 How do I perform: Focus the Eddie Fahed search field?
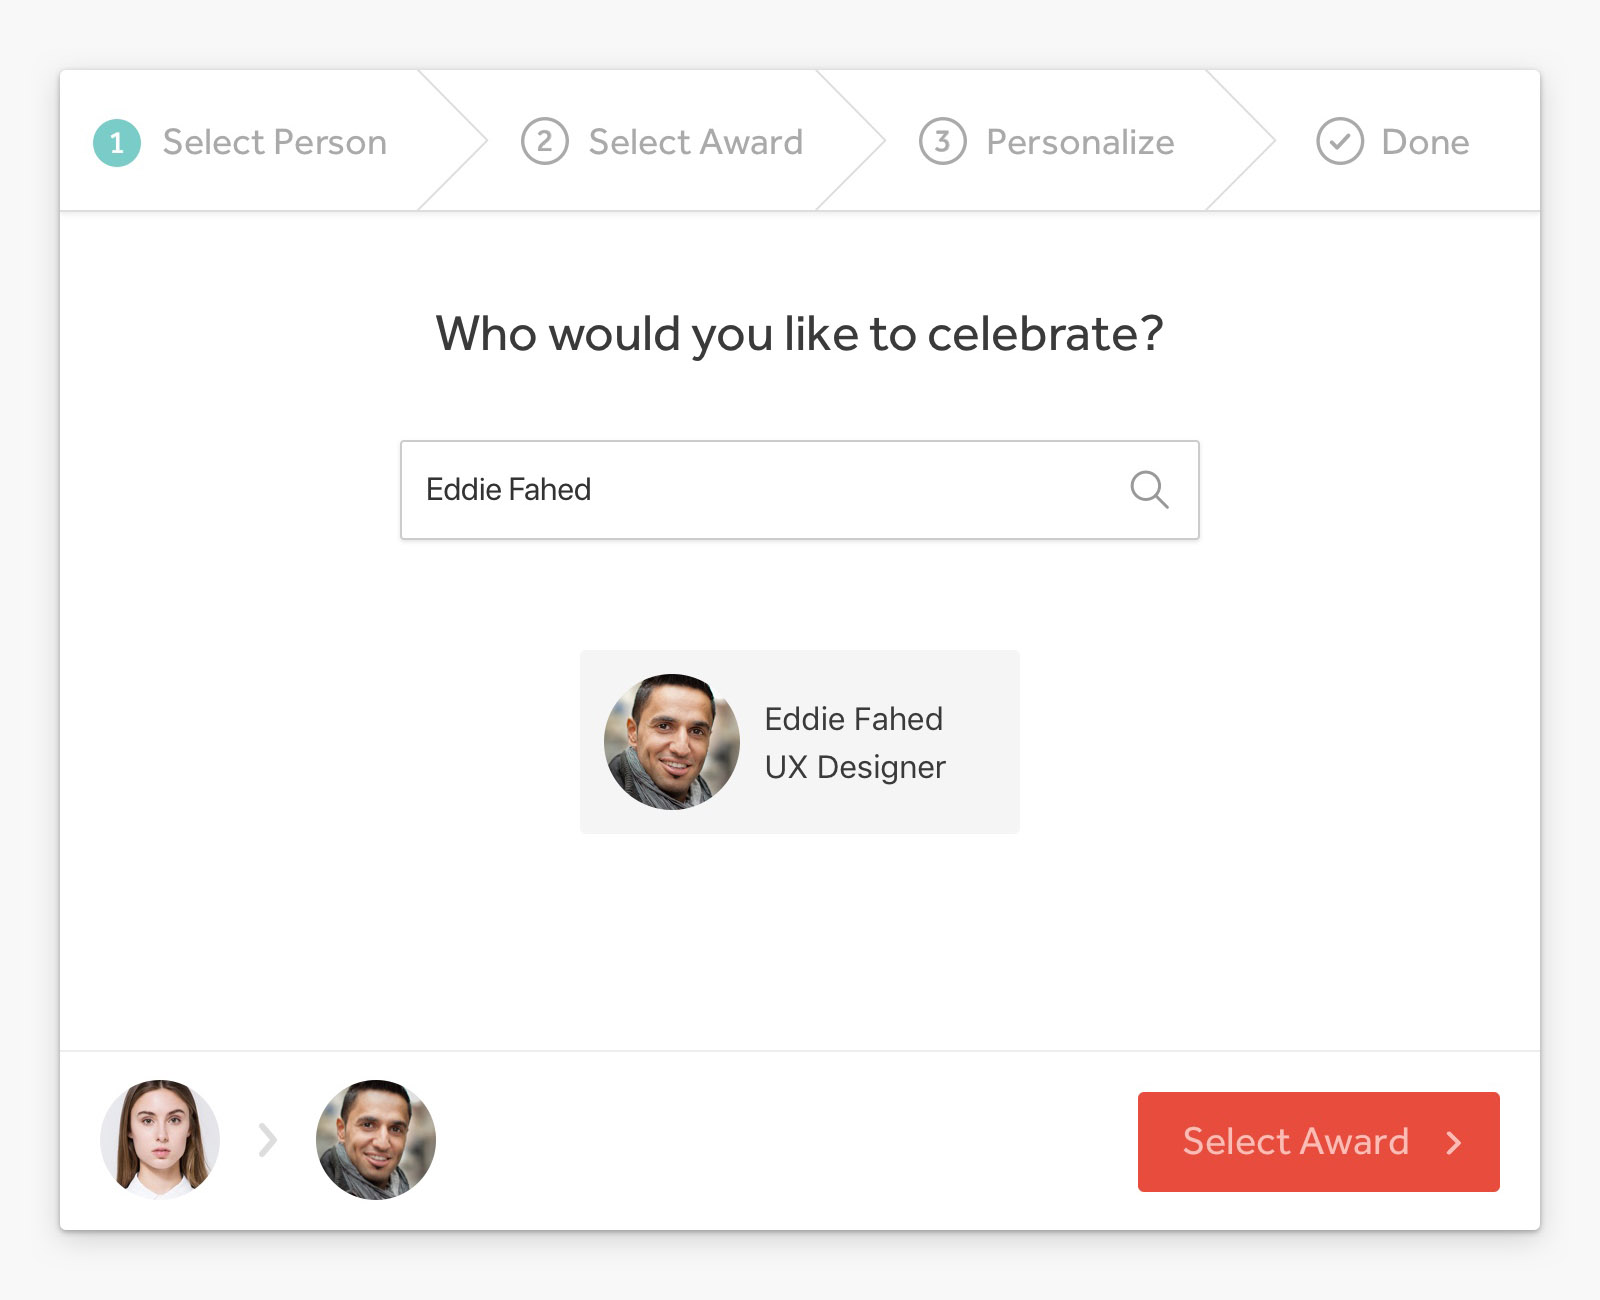800,490
